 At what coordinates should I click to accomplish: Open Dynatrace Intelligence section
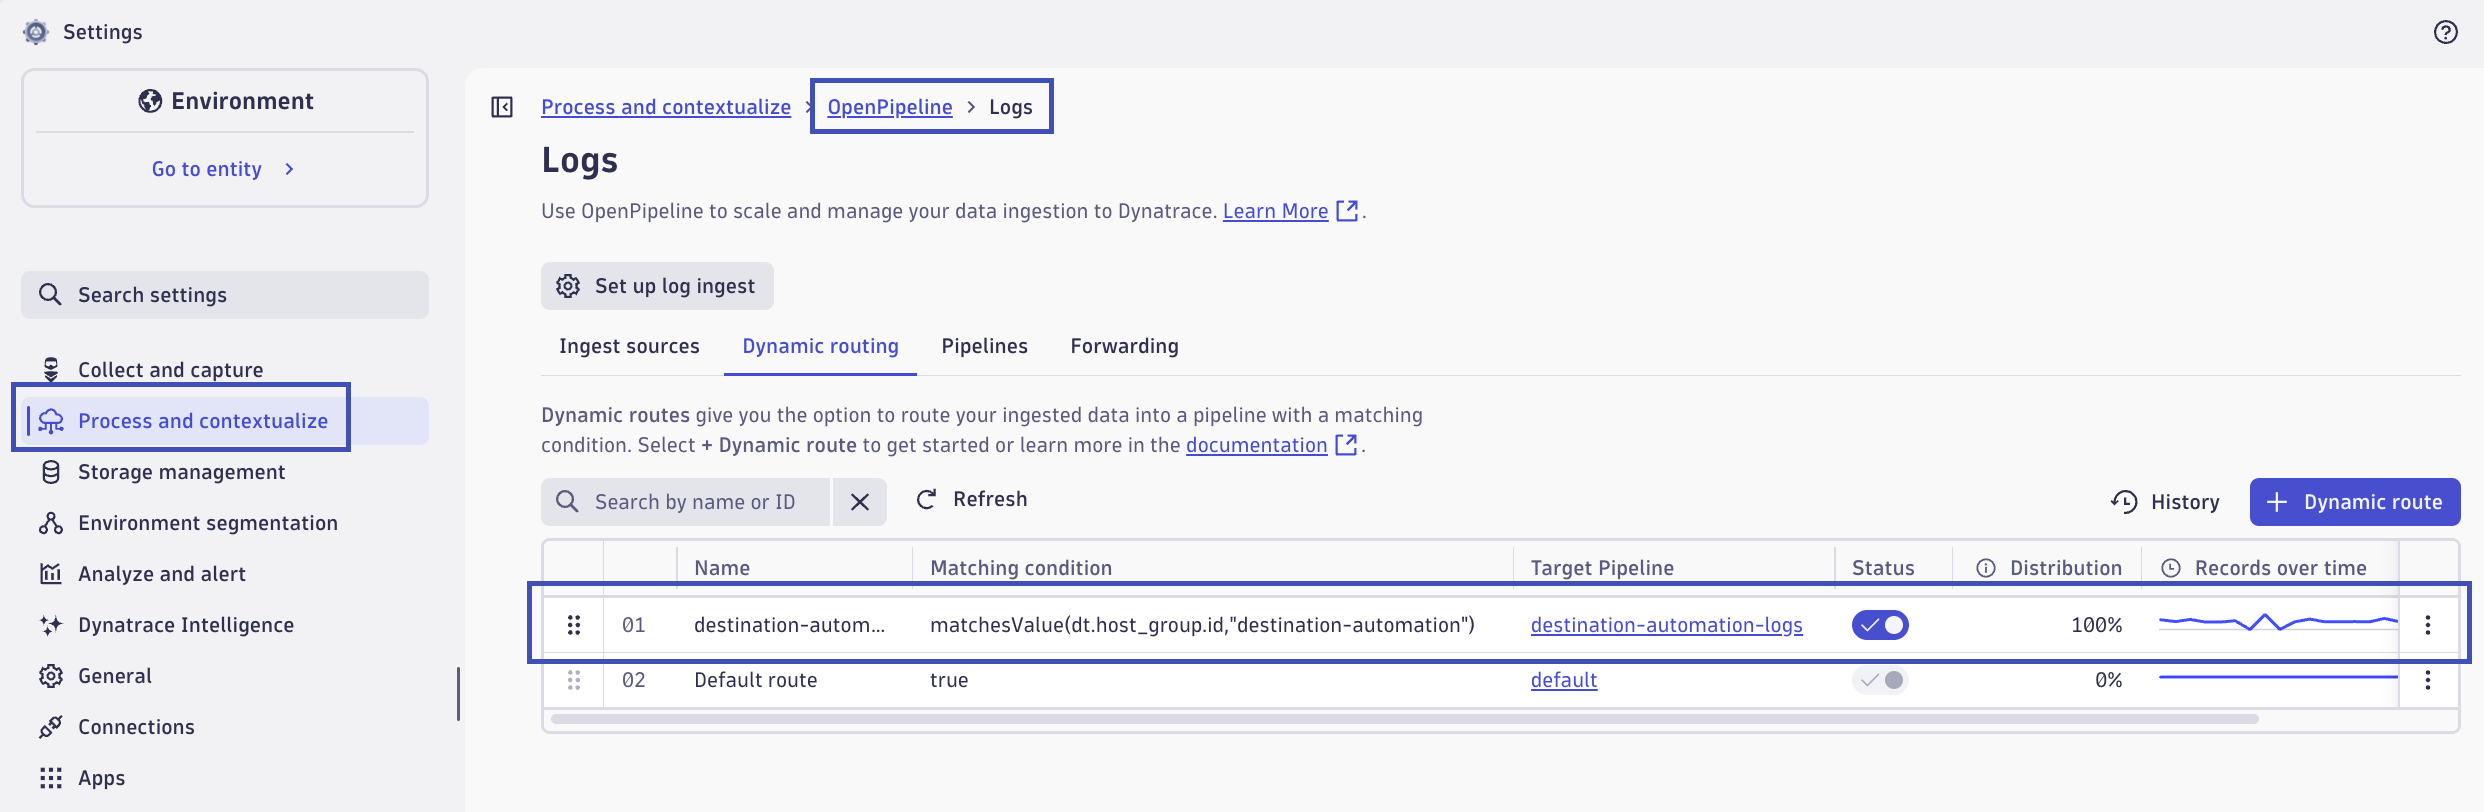pos(225,625)
